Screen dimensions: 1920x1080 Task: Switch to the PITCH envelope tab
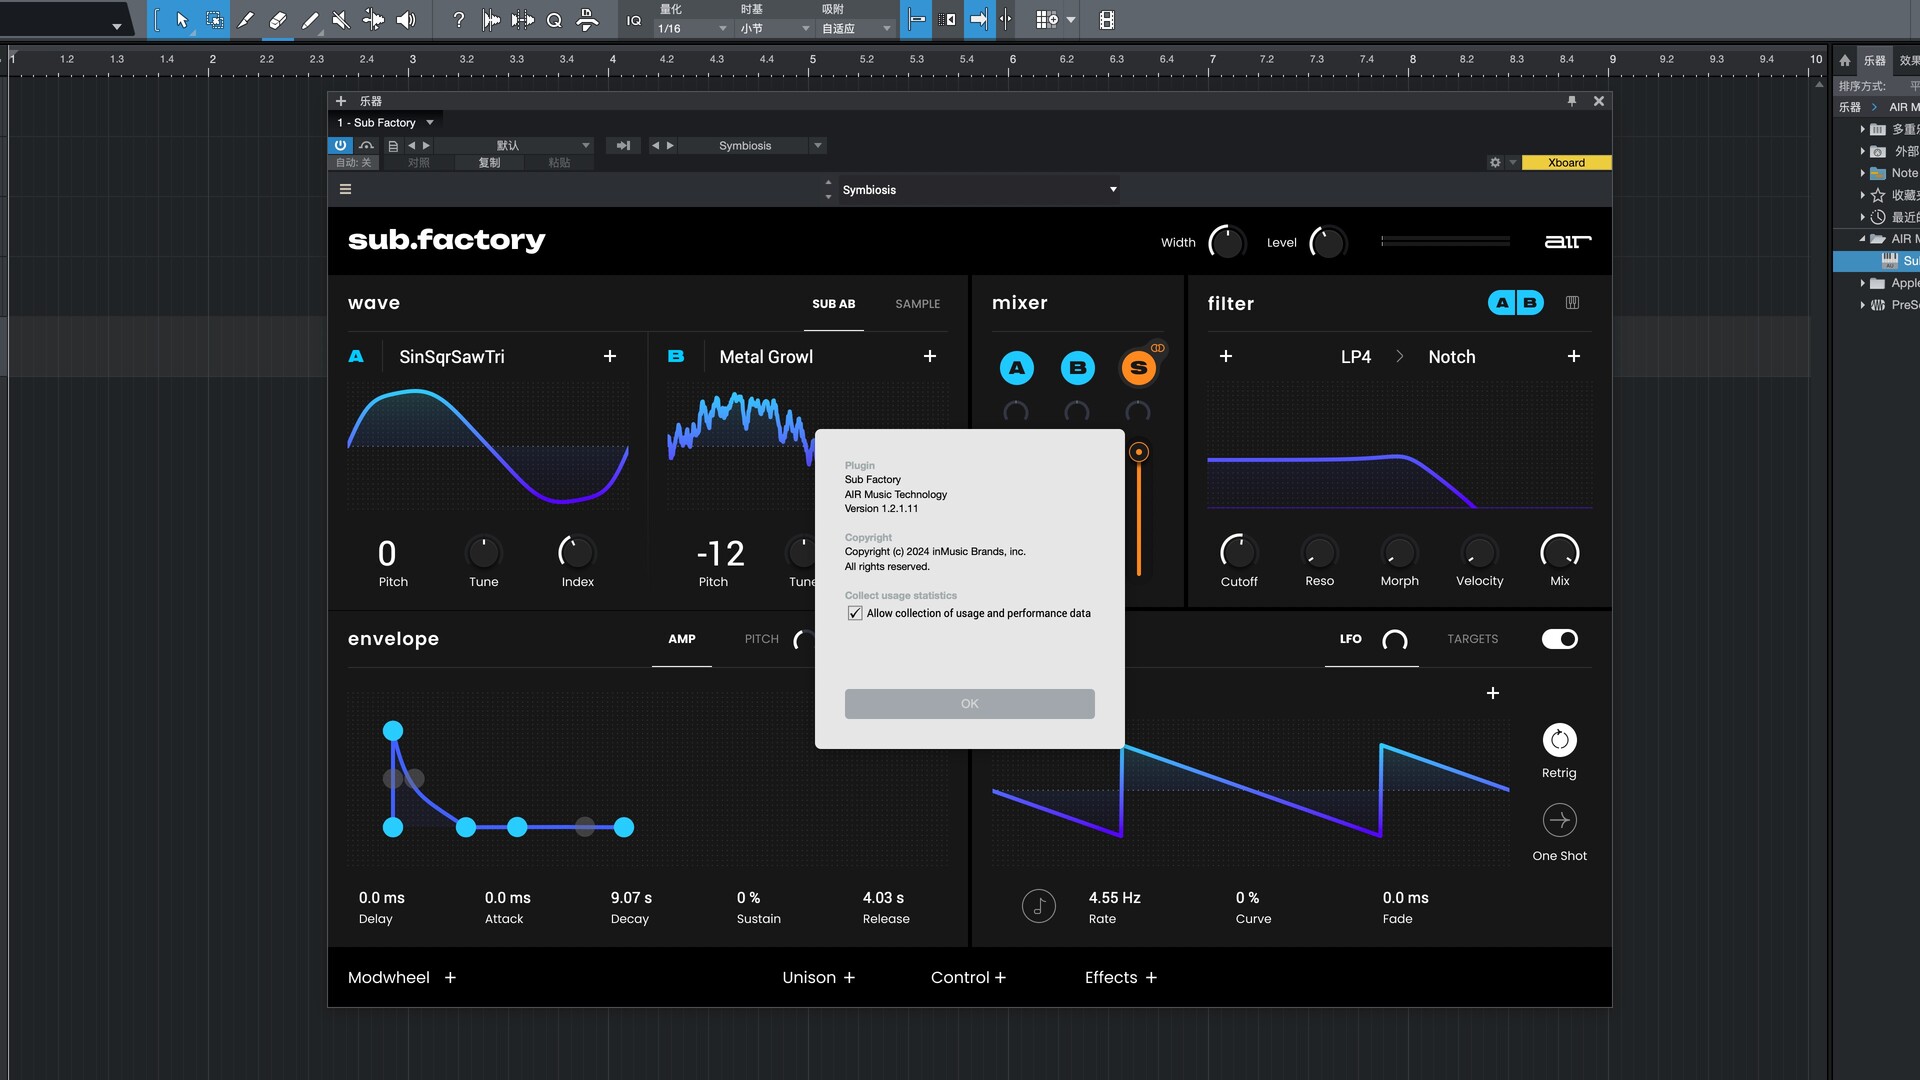(x=761, y=639)
